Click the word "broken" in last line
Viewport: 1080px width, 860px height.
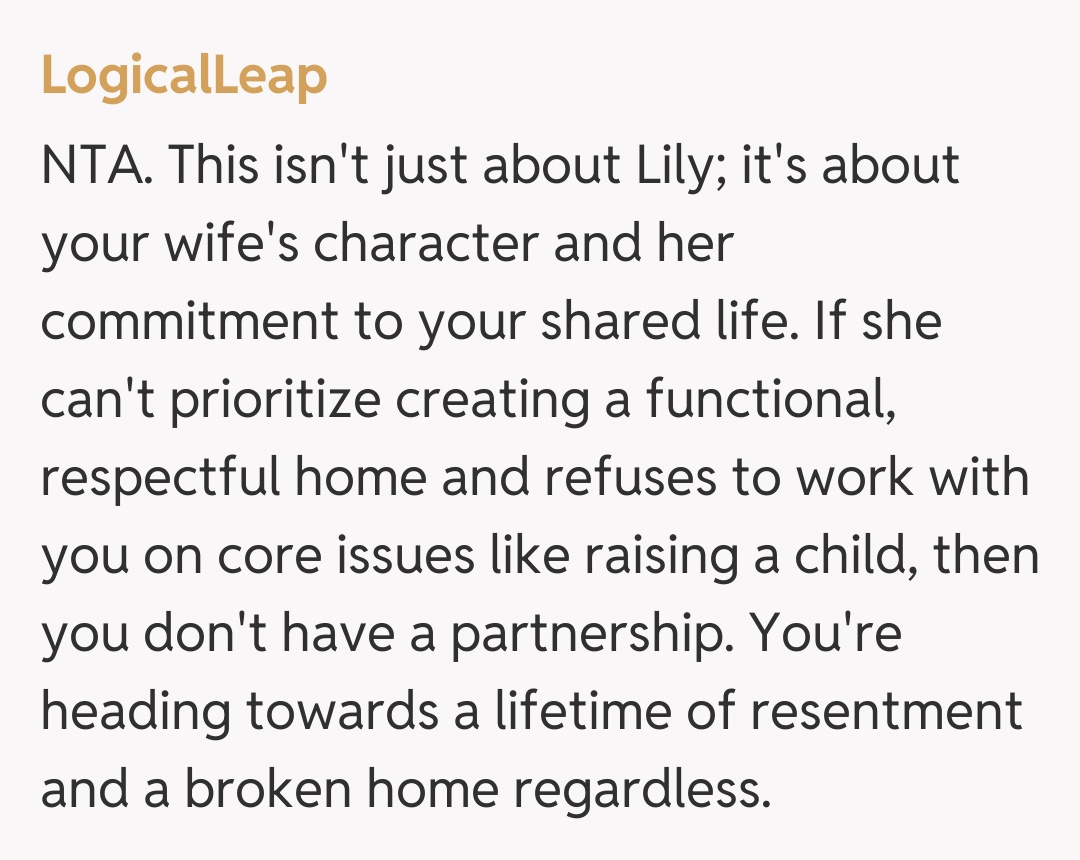pyautogui.click(x=269, y=791)
